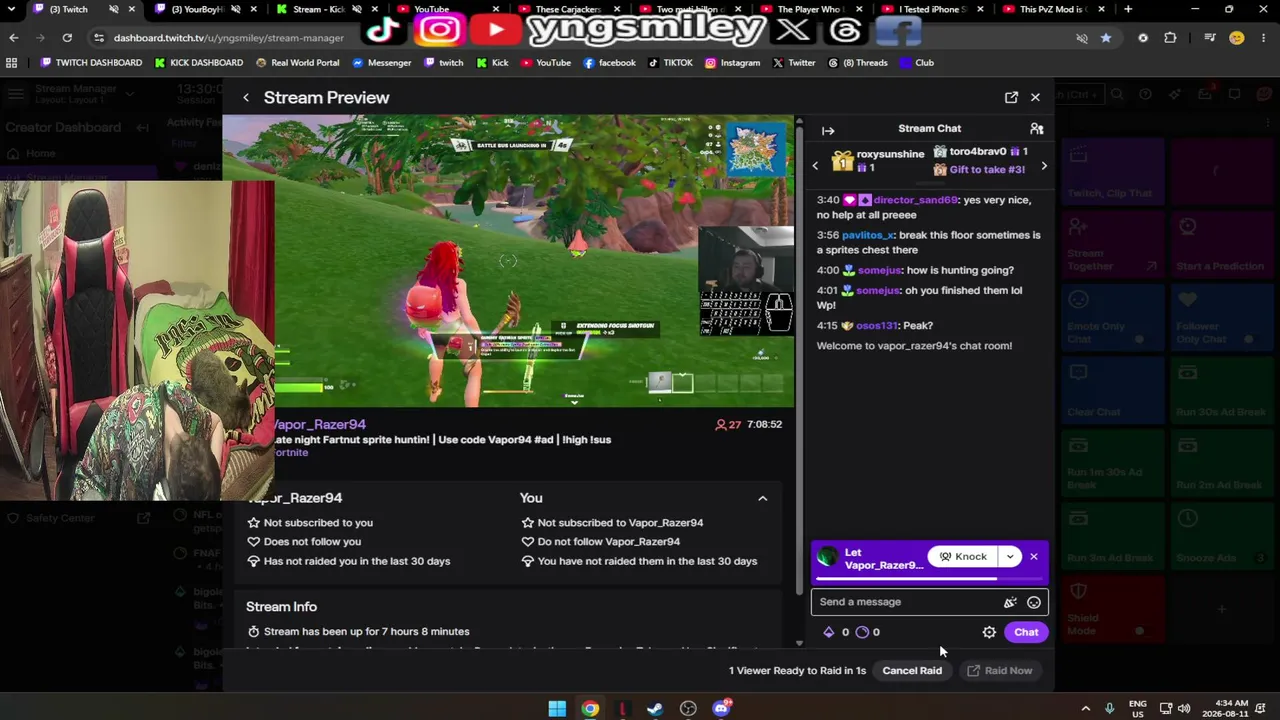Click chatter pavlitos_x's name

click(867, 235)
